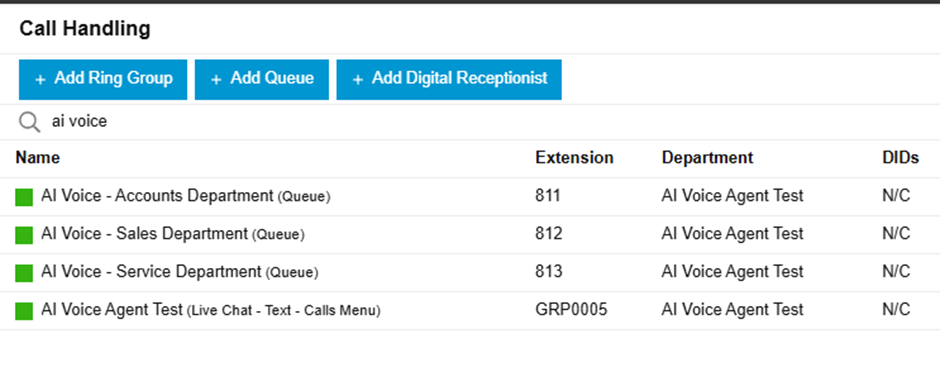Click green status square for Service Department queue
The image size is (940, 367).
24,273
